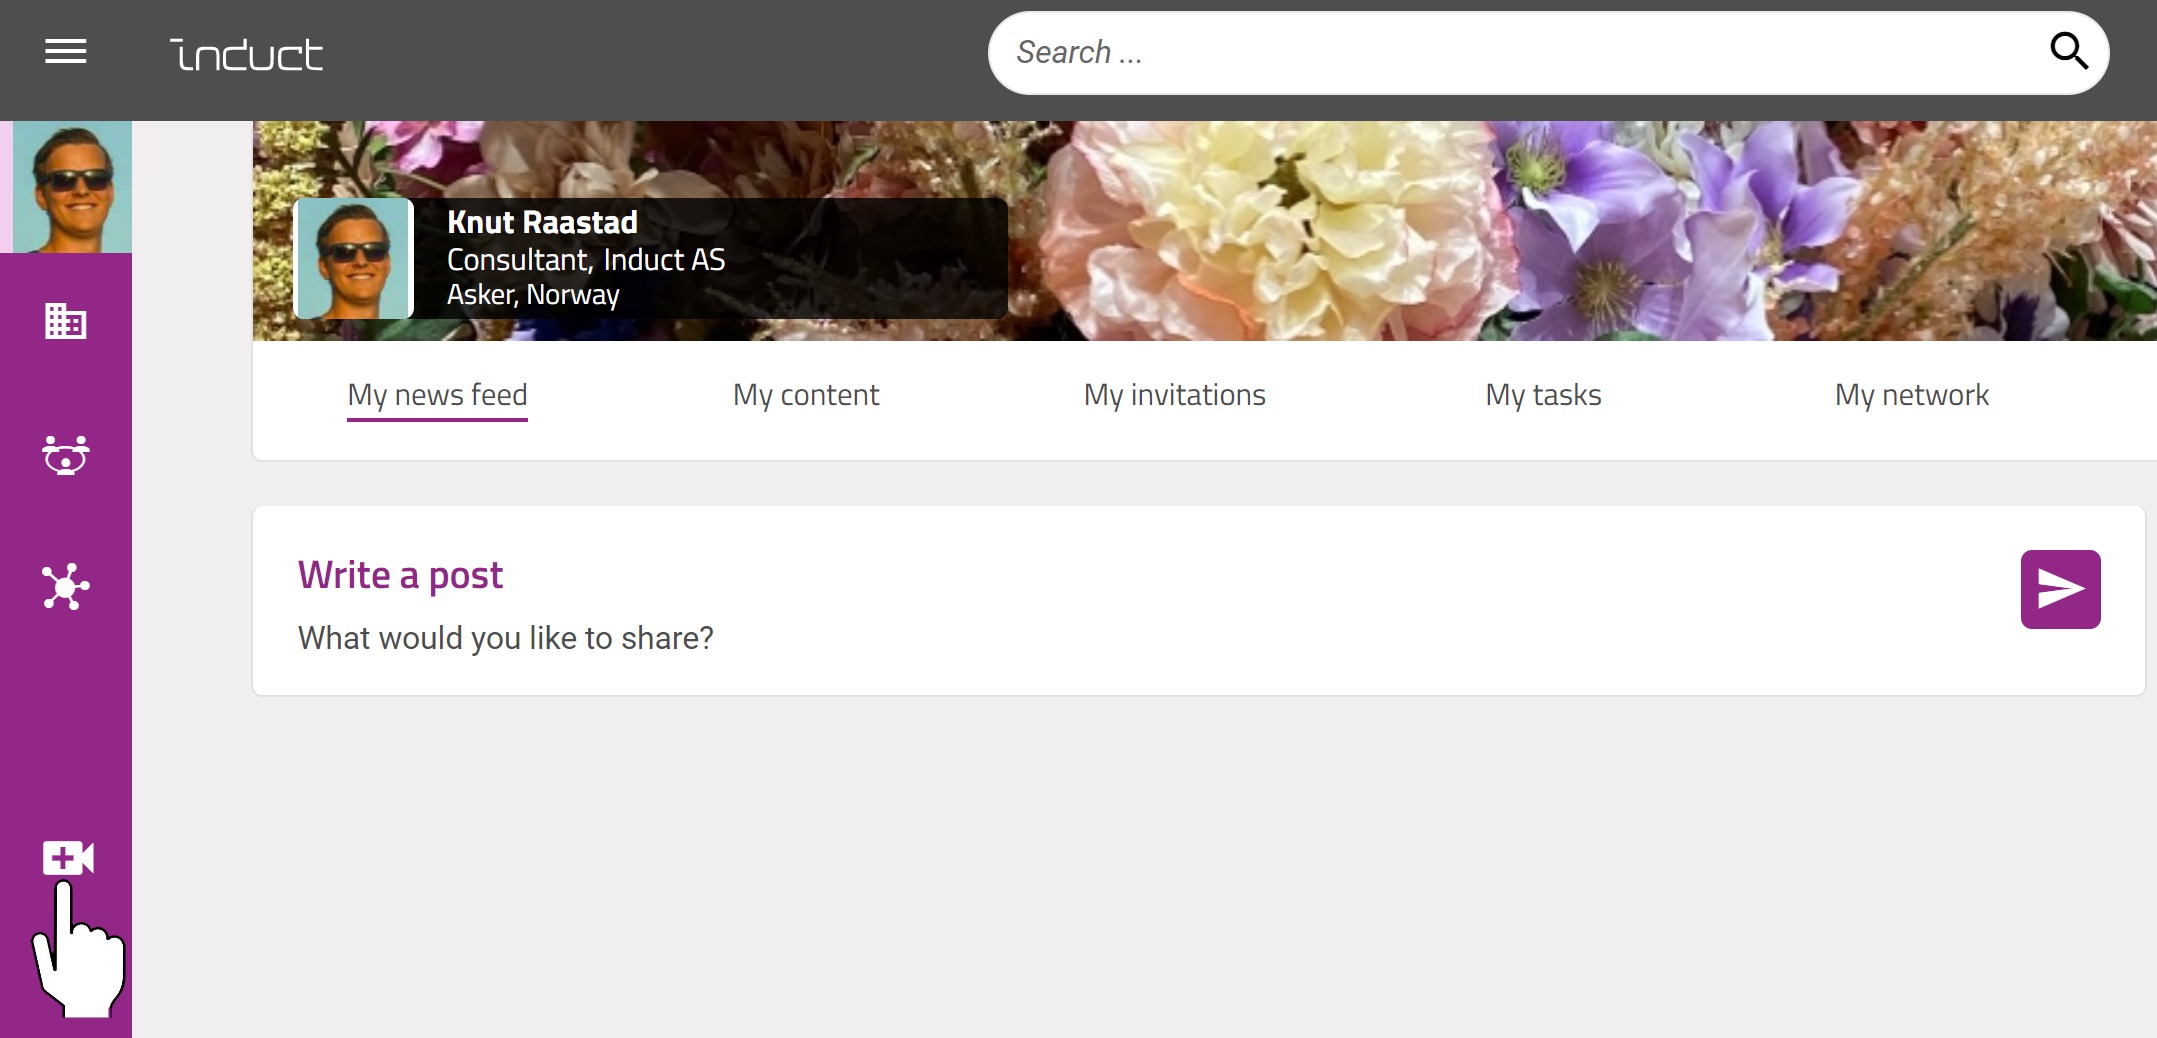The width and height of the screenshot is (2157, 1038).
Task: Open the hamburger menu
Action: [x=66, y=52]
